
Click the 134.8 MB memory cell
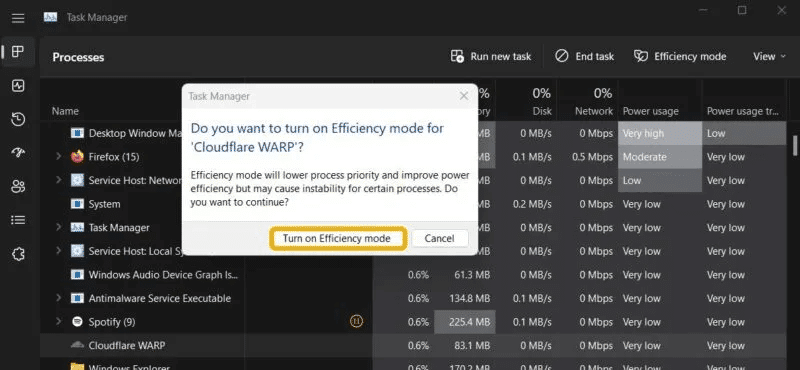tap(465, 298)
